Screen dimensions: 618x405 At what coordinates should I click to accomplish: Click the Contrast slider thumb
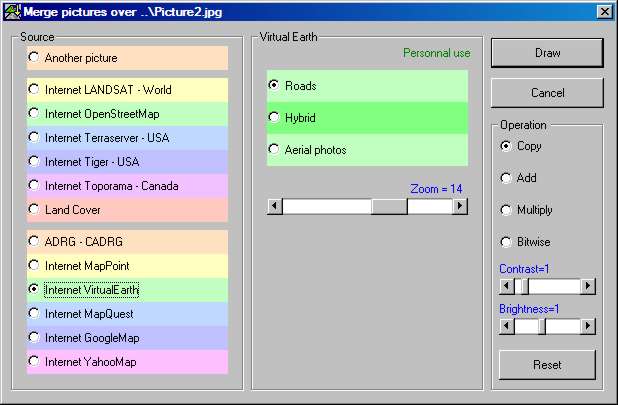(x=525, y=286)
